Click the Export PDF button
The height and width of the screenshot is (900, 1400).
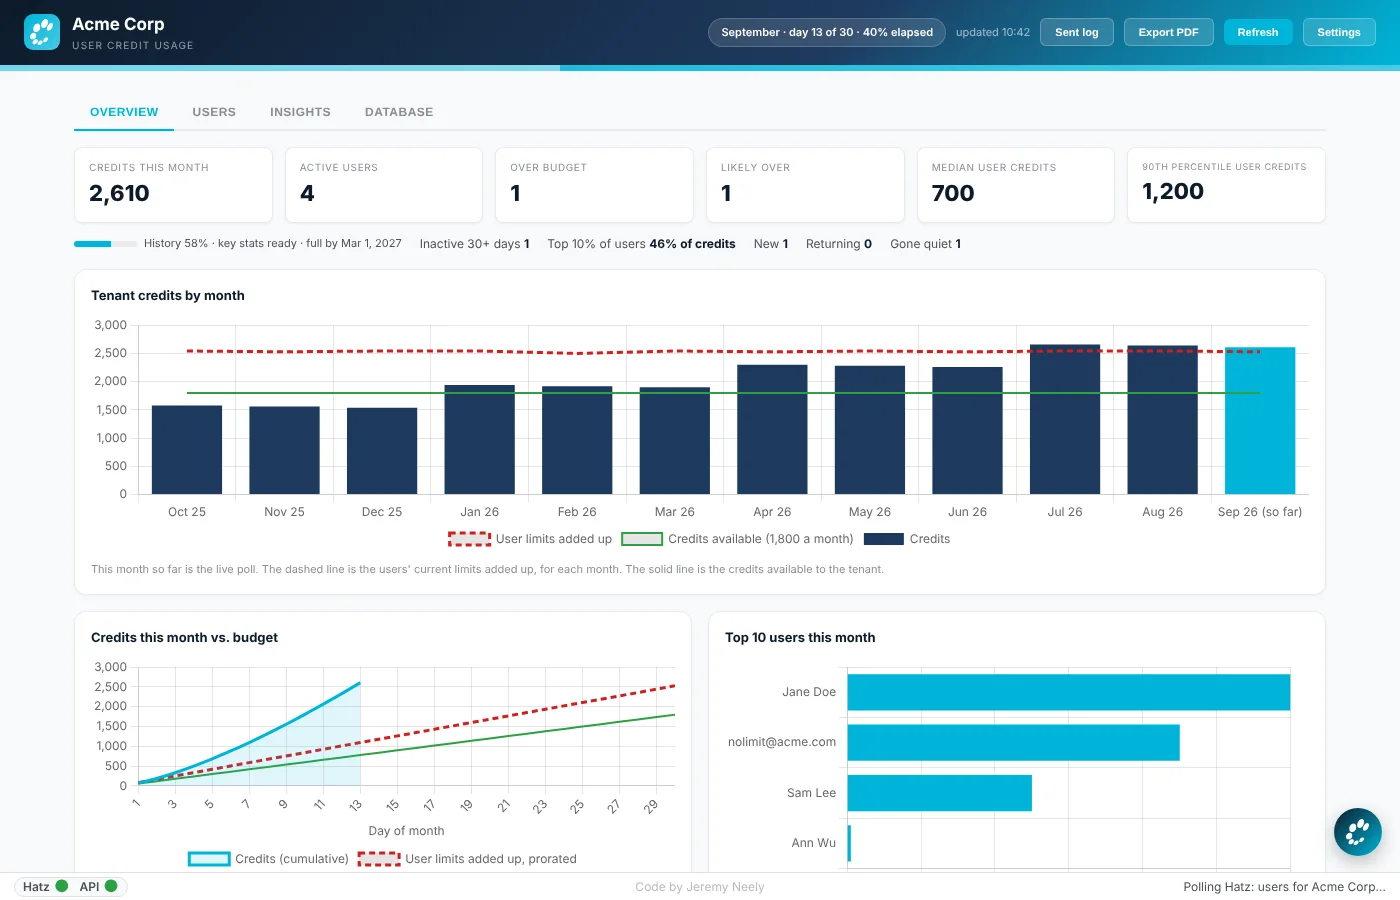point(1168,32)
